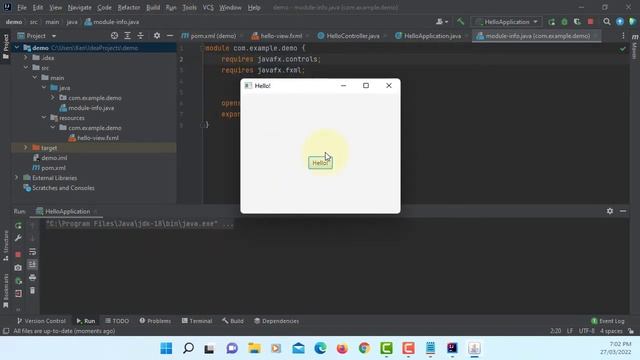The width and height of the screenshot is (640, 360).
Task: Open the Problems tool window
Action: [x=155, y=321]
